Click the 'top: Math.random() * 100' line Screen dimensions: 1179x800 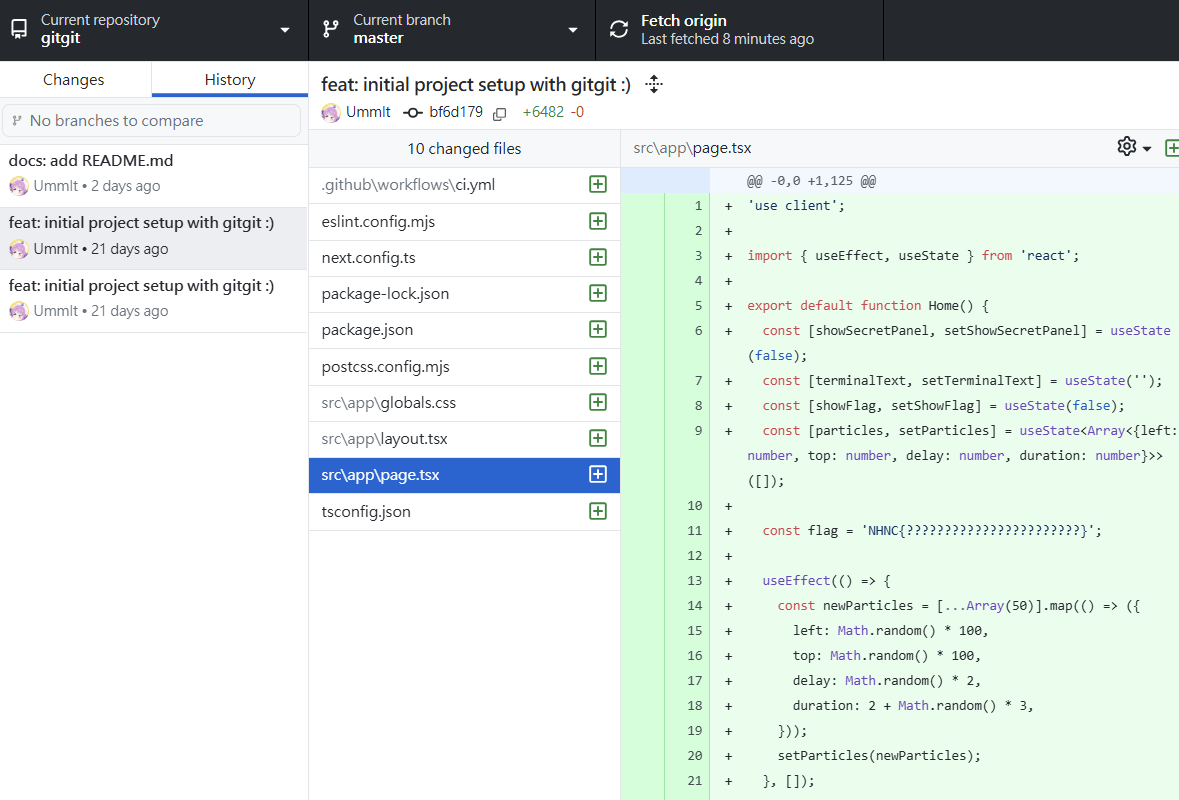[x=887, y=656]
